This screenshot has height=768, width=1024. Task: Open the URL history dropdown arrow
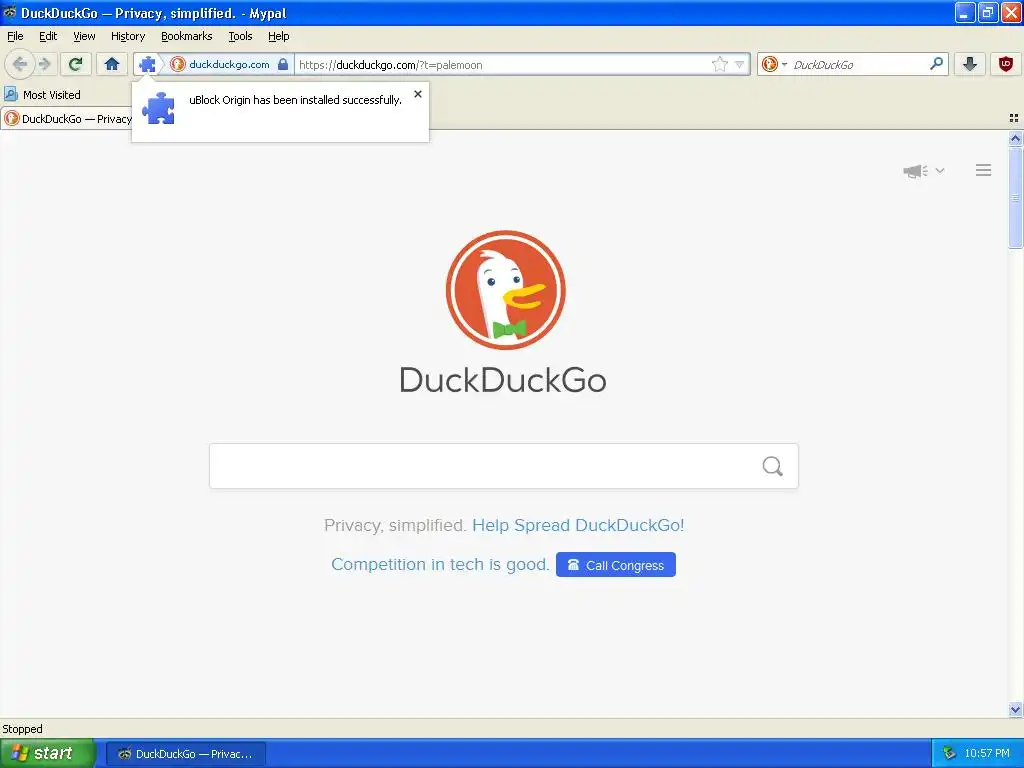point(739,64)
